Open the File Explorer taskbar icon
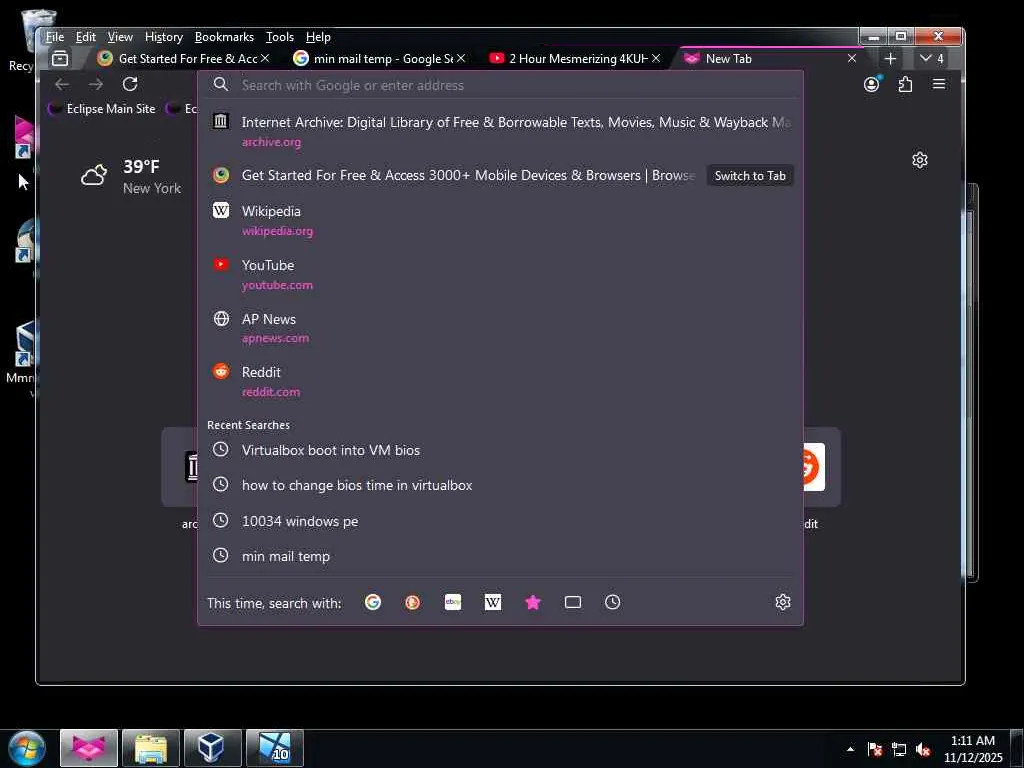 [x=151, y=748]
